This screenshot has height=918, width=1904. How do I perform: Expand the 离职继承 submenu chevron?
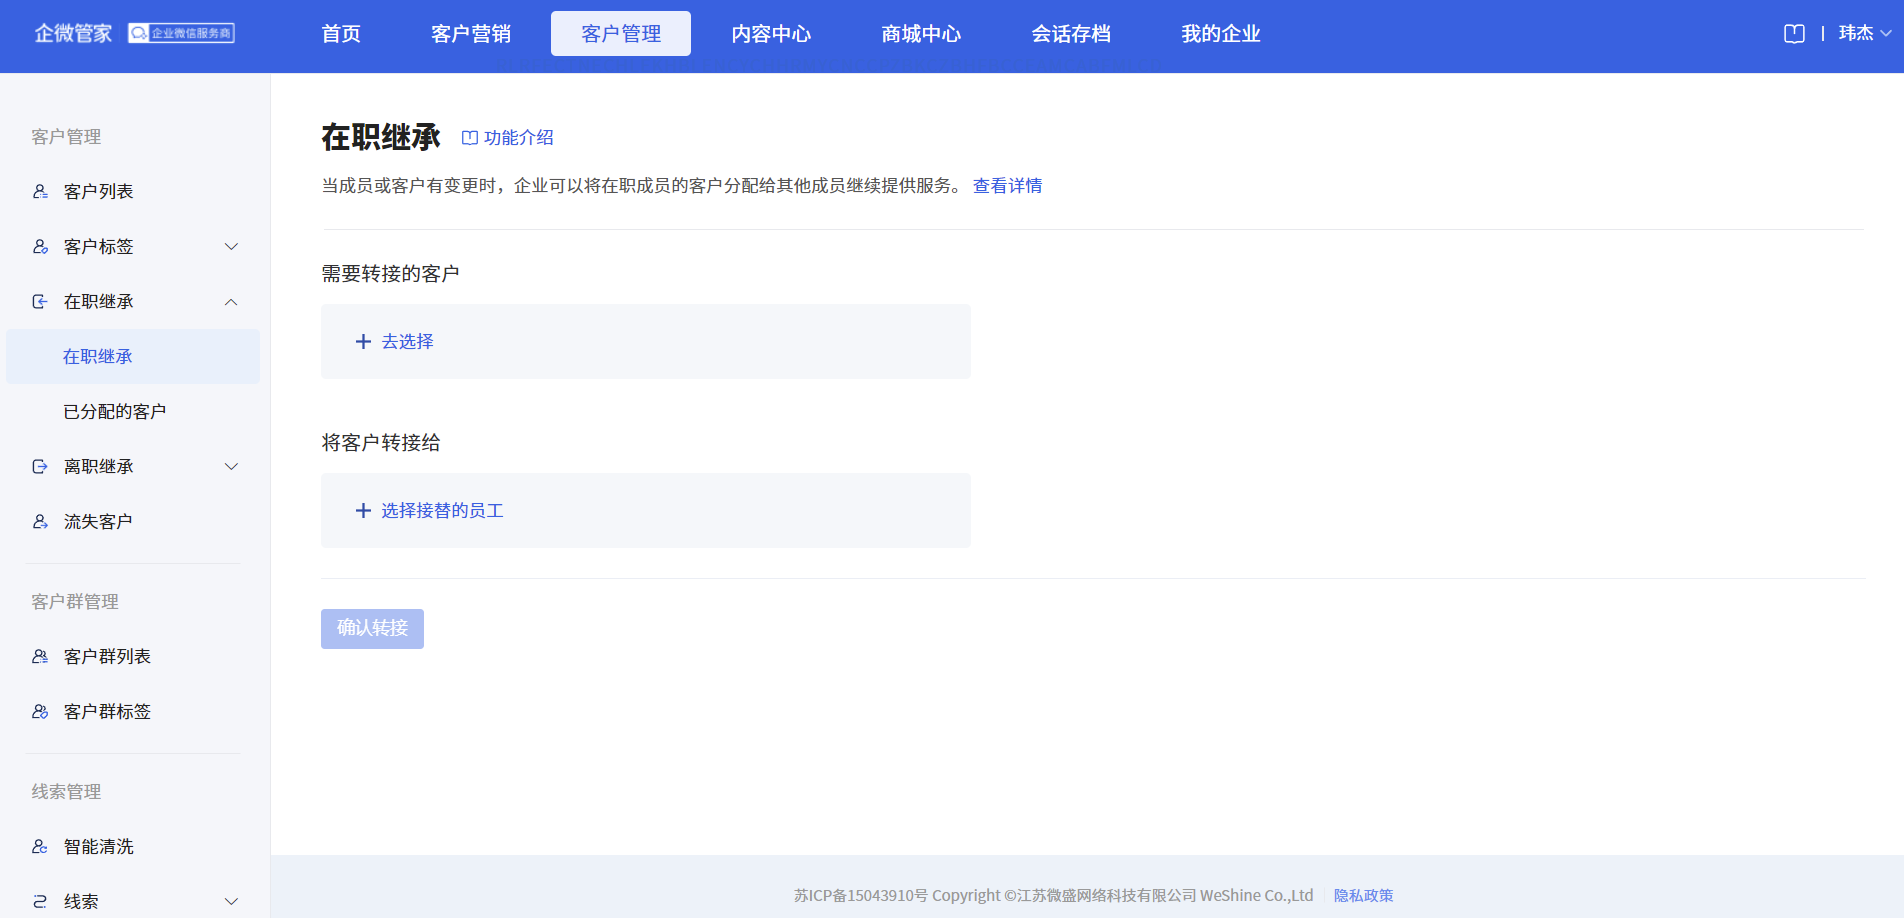click(x=231, y=467)
